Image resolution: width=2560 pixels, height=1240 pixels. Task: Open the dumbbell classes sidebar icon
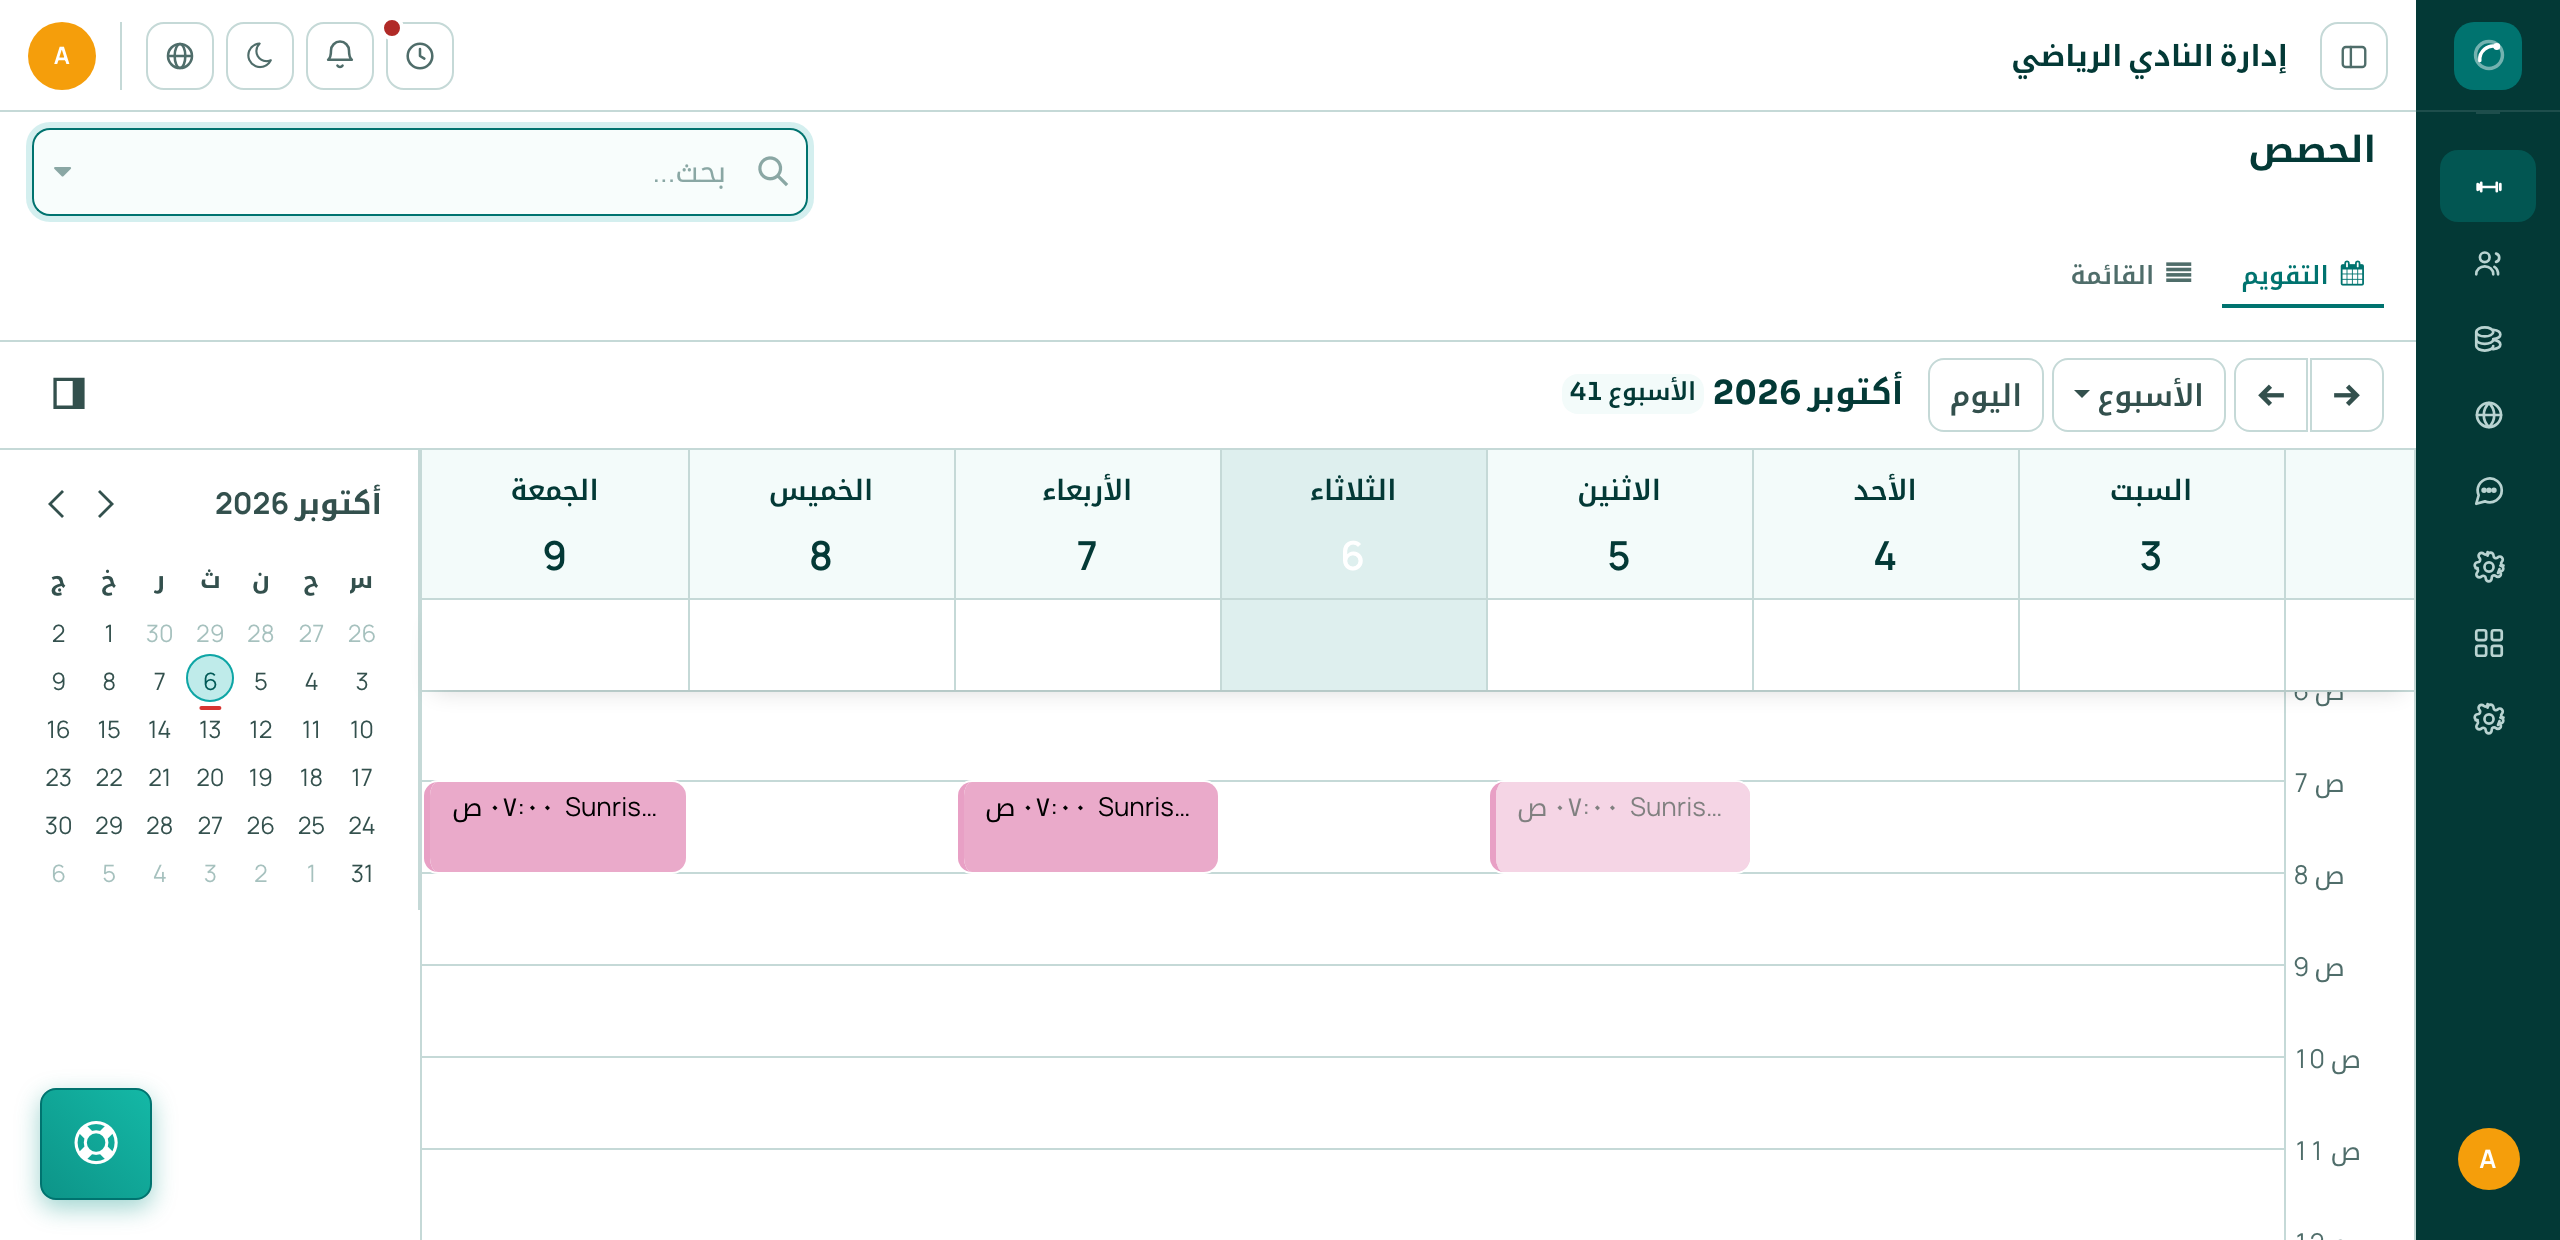click(2488, 186)
